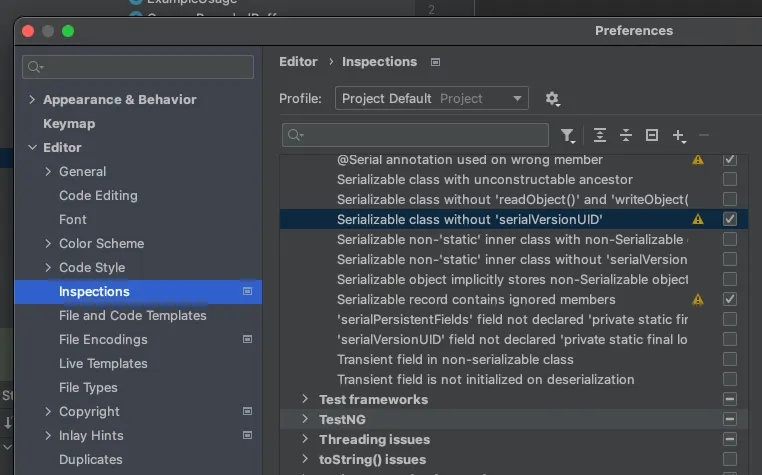The height and width of the screenshot is (475, 762).
Task: Click the filter inspections funnel icon
Action: 567,135
